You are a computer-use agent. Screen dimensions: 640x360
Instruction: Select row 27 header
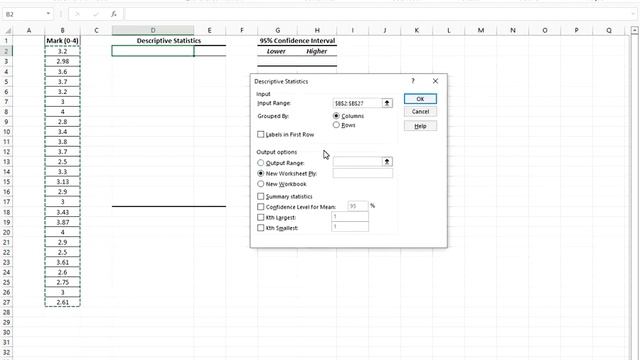[6, 302]
